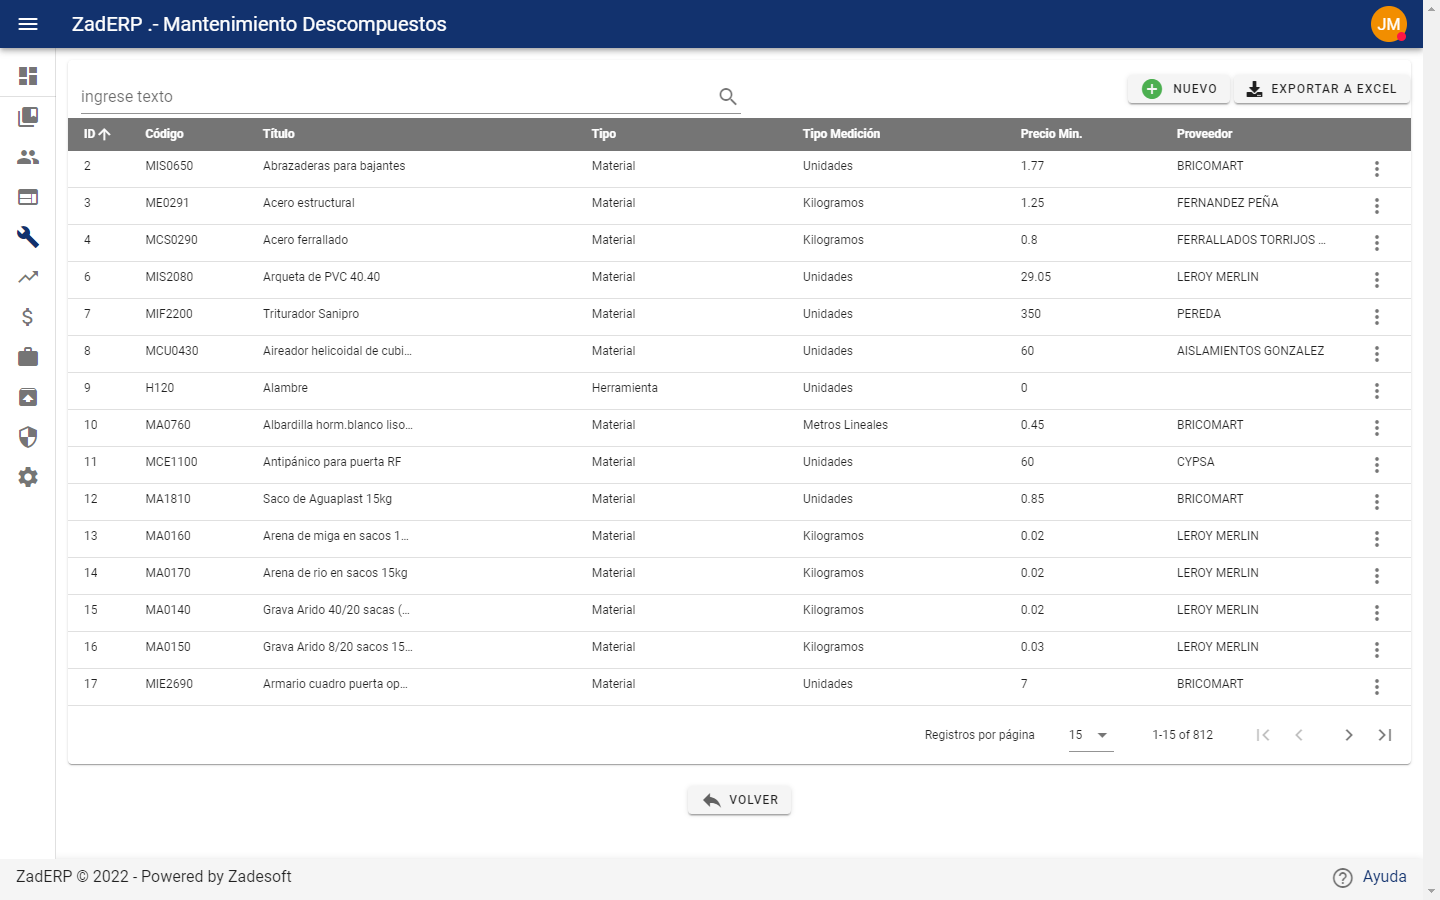Open row actions for Aireador helicoidal
The height and width of the screenshot is (900, 1440).
[1377, 354]
